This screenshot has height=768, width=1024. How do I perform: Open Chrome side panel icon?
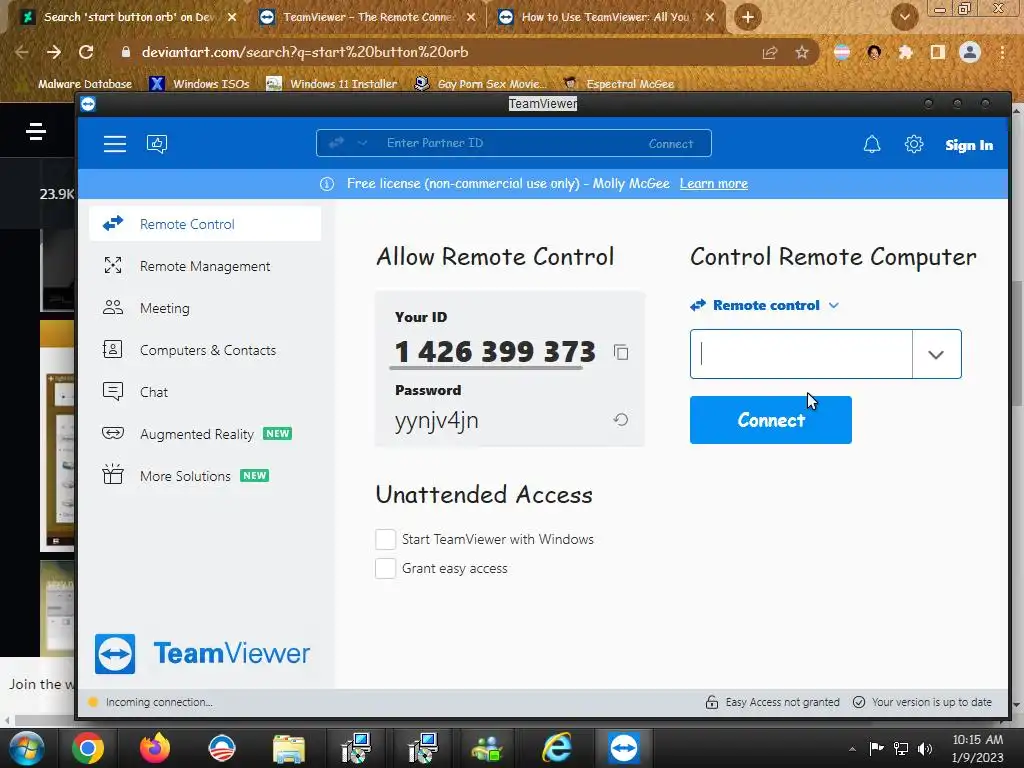(938, 52)
